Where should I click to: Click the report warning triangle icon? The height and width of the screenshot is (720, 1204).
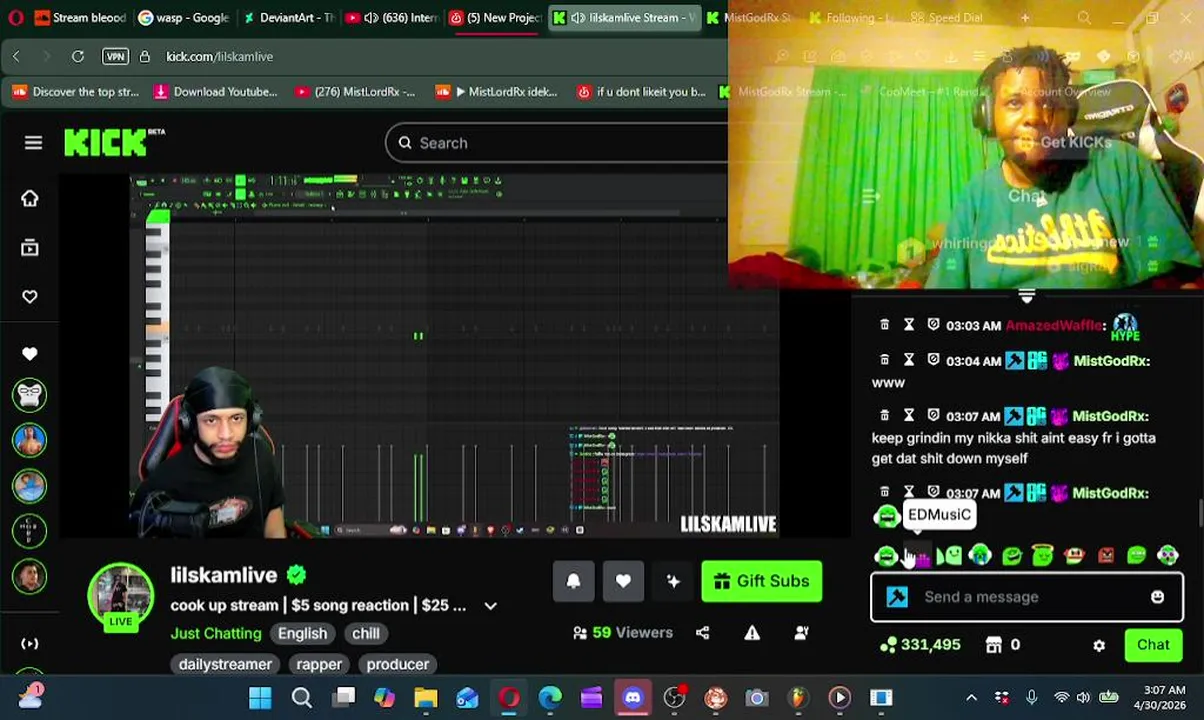(752, 632)
